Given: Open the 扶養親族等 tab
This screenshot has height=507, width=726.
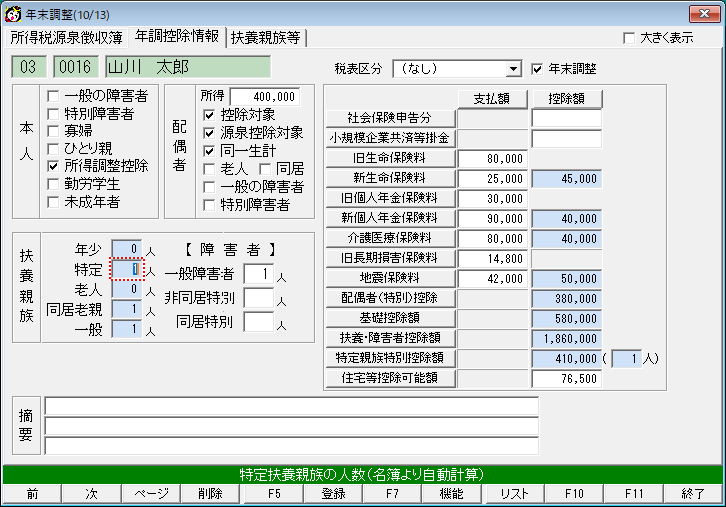Looking at the screenshot, I should 268,38.
